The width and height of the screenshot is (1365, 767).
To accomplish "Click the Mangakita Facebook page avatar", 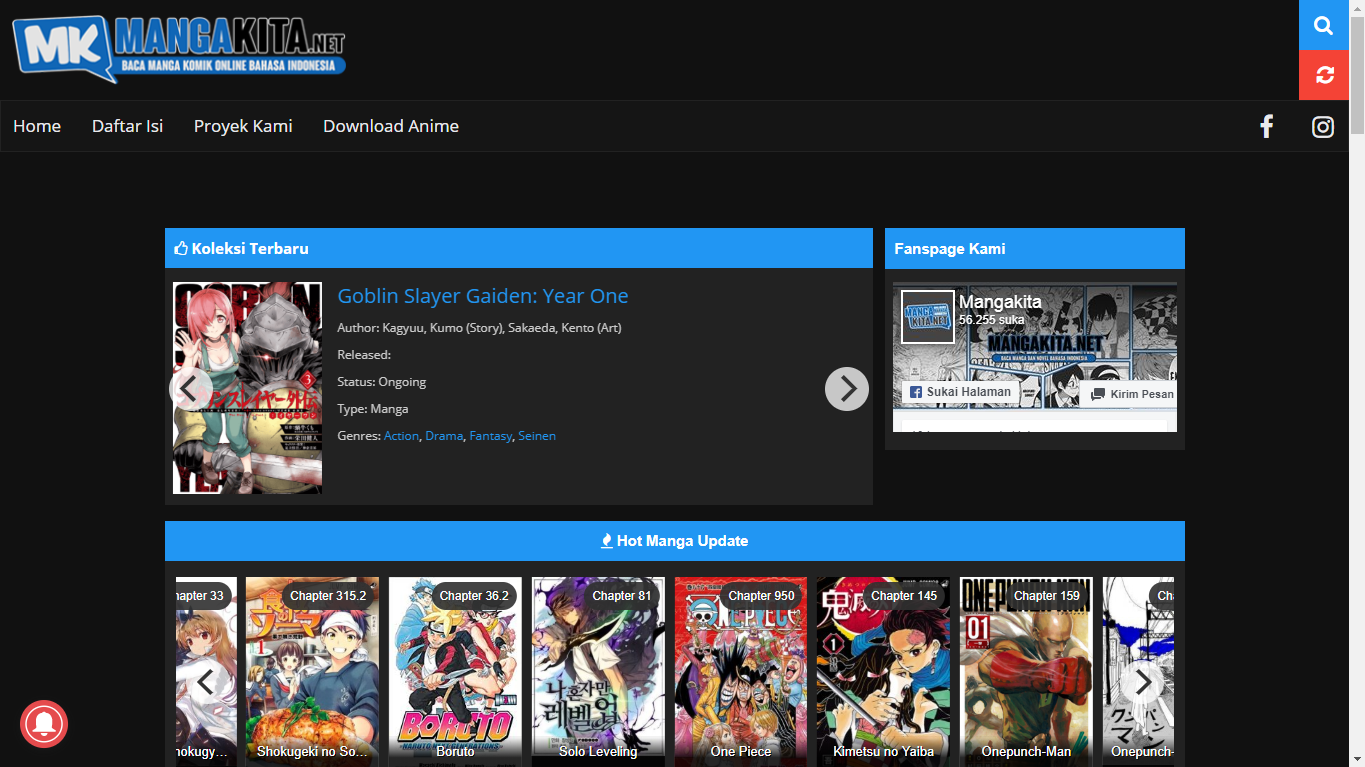I will [x=928, y=317].
